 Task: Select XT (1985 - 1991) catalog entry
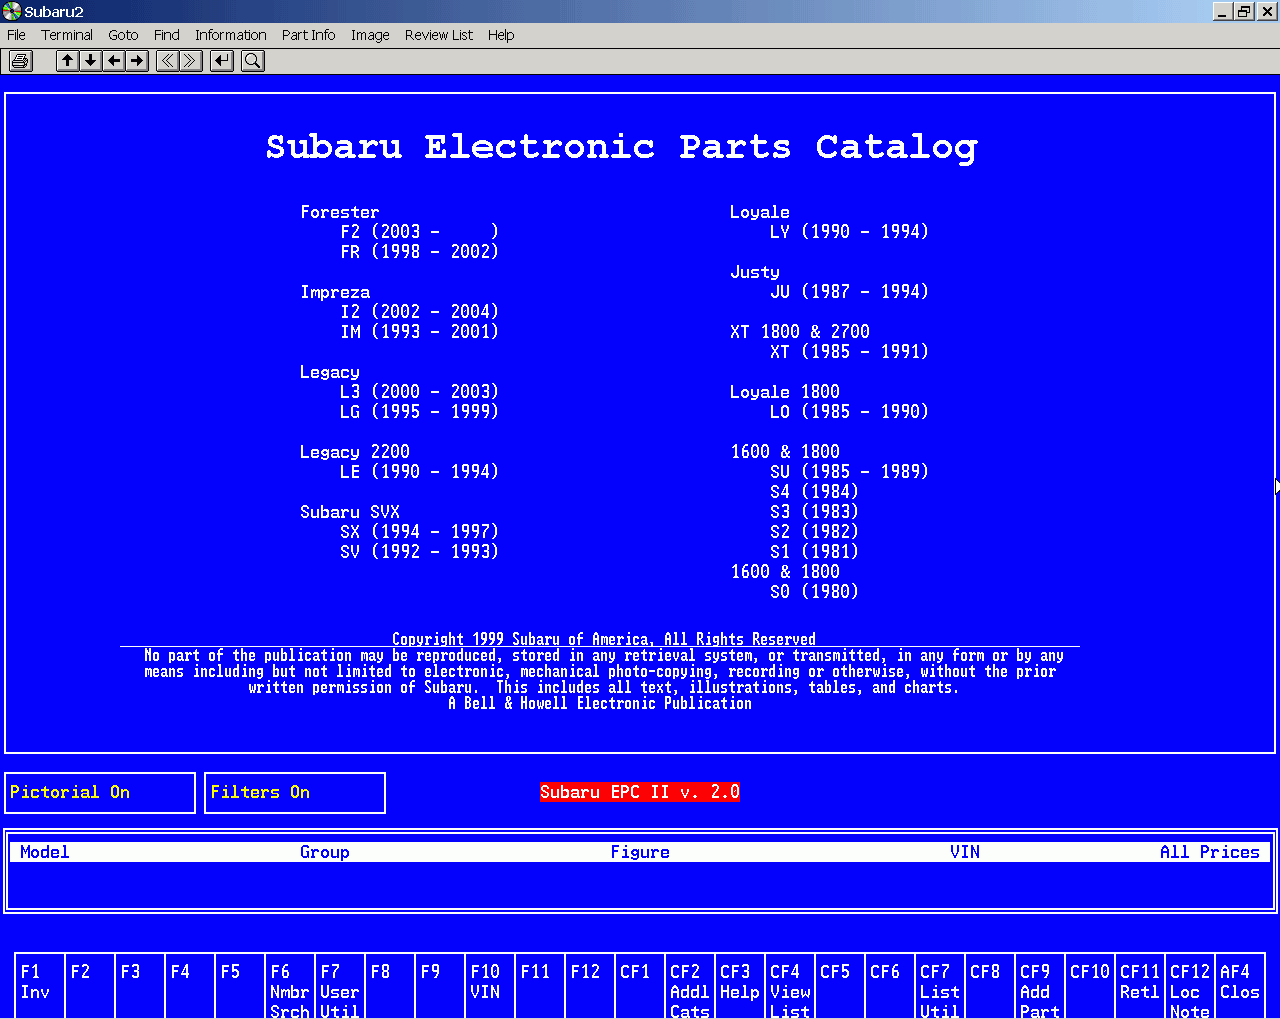click(x=849, y=352)
